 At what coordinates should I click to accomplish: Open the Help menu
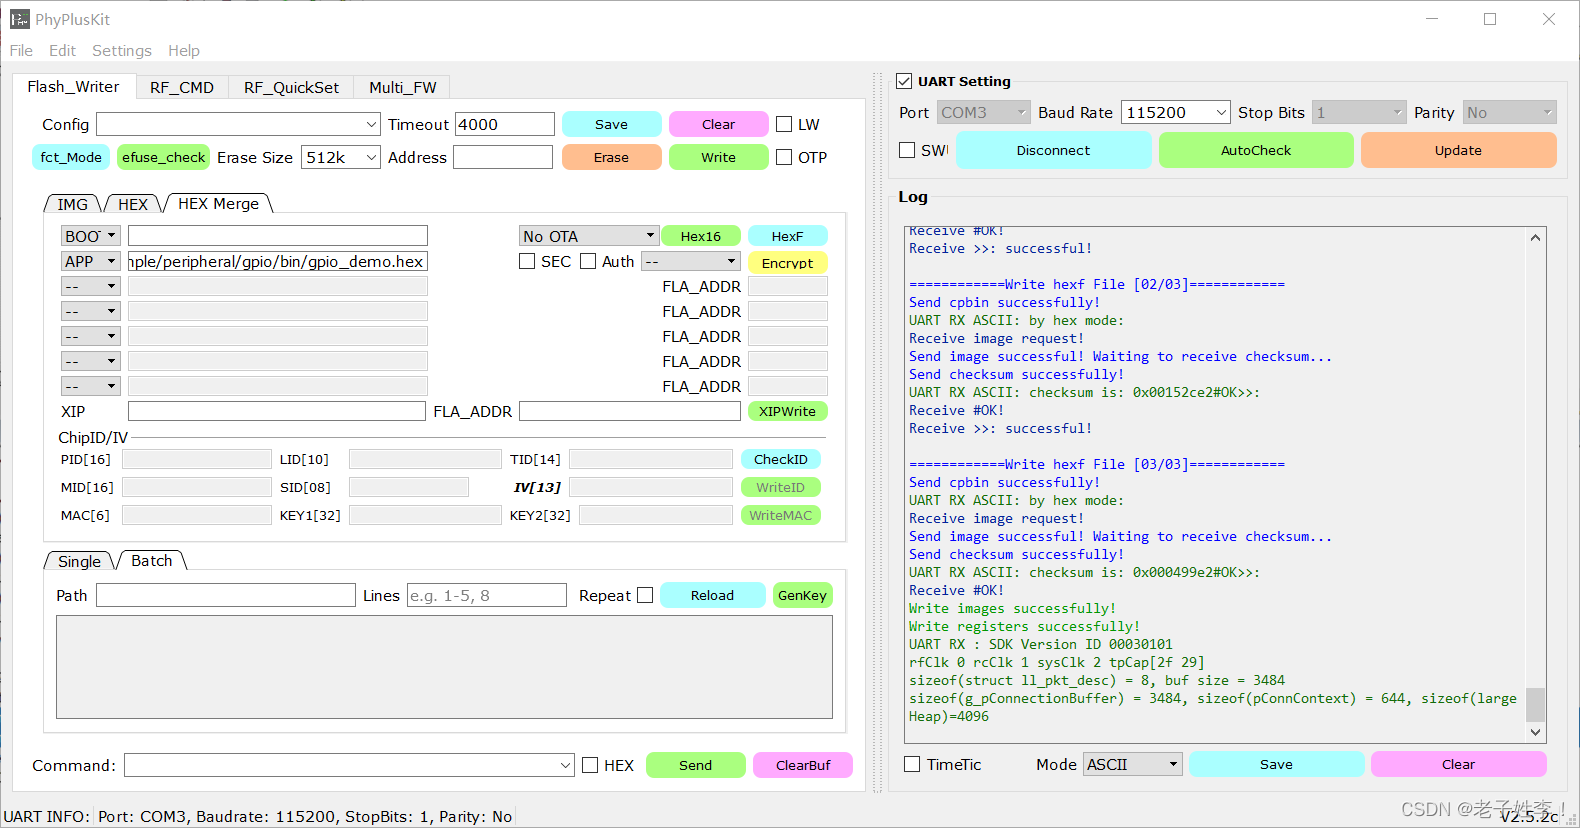point(184,51)
